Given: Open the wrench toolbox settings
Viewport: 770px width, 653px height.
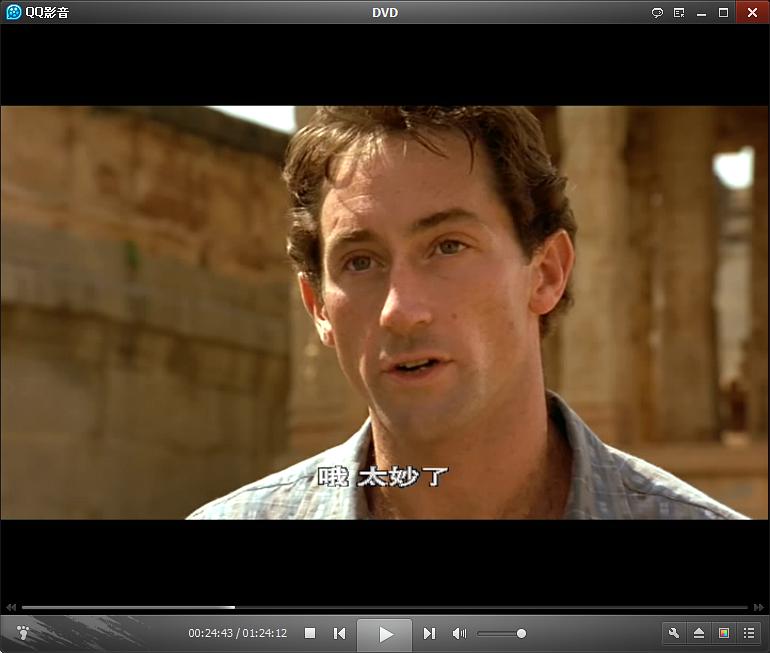Looking at the screenshot, I should (674, 633).
